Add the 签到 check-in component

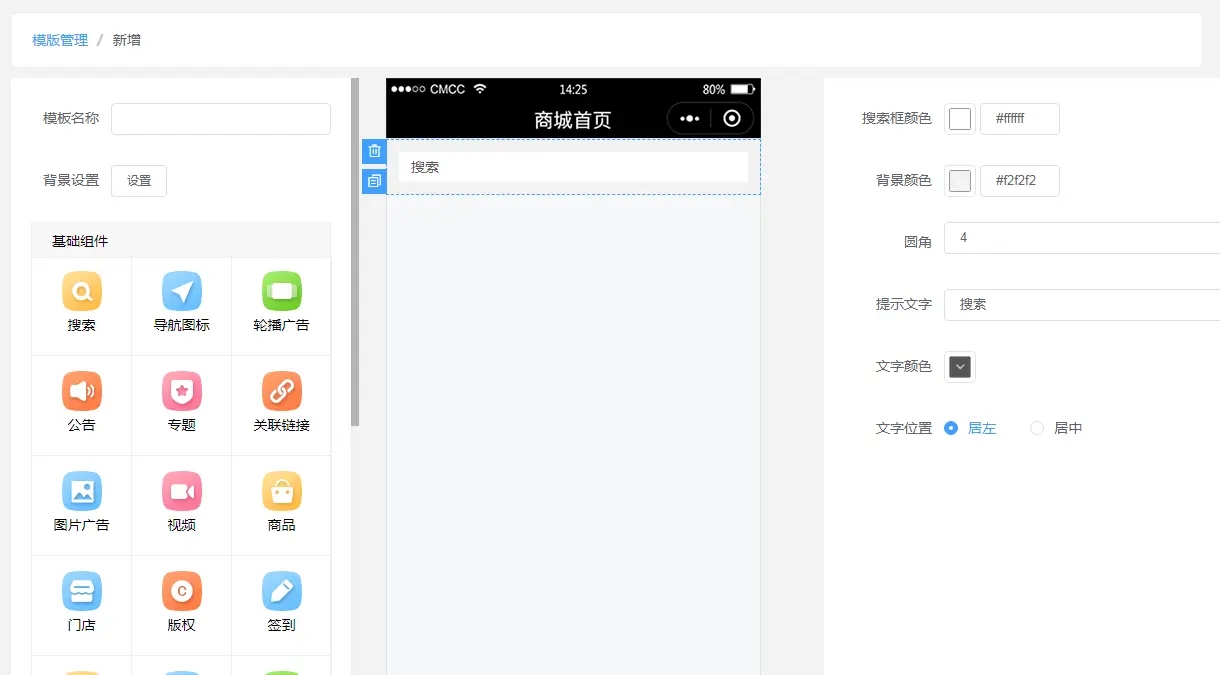tap(282, 605)
